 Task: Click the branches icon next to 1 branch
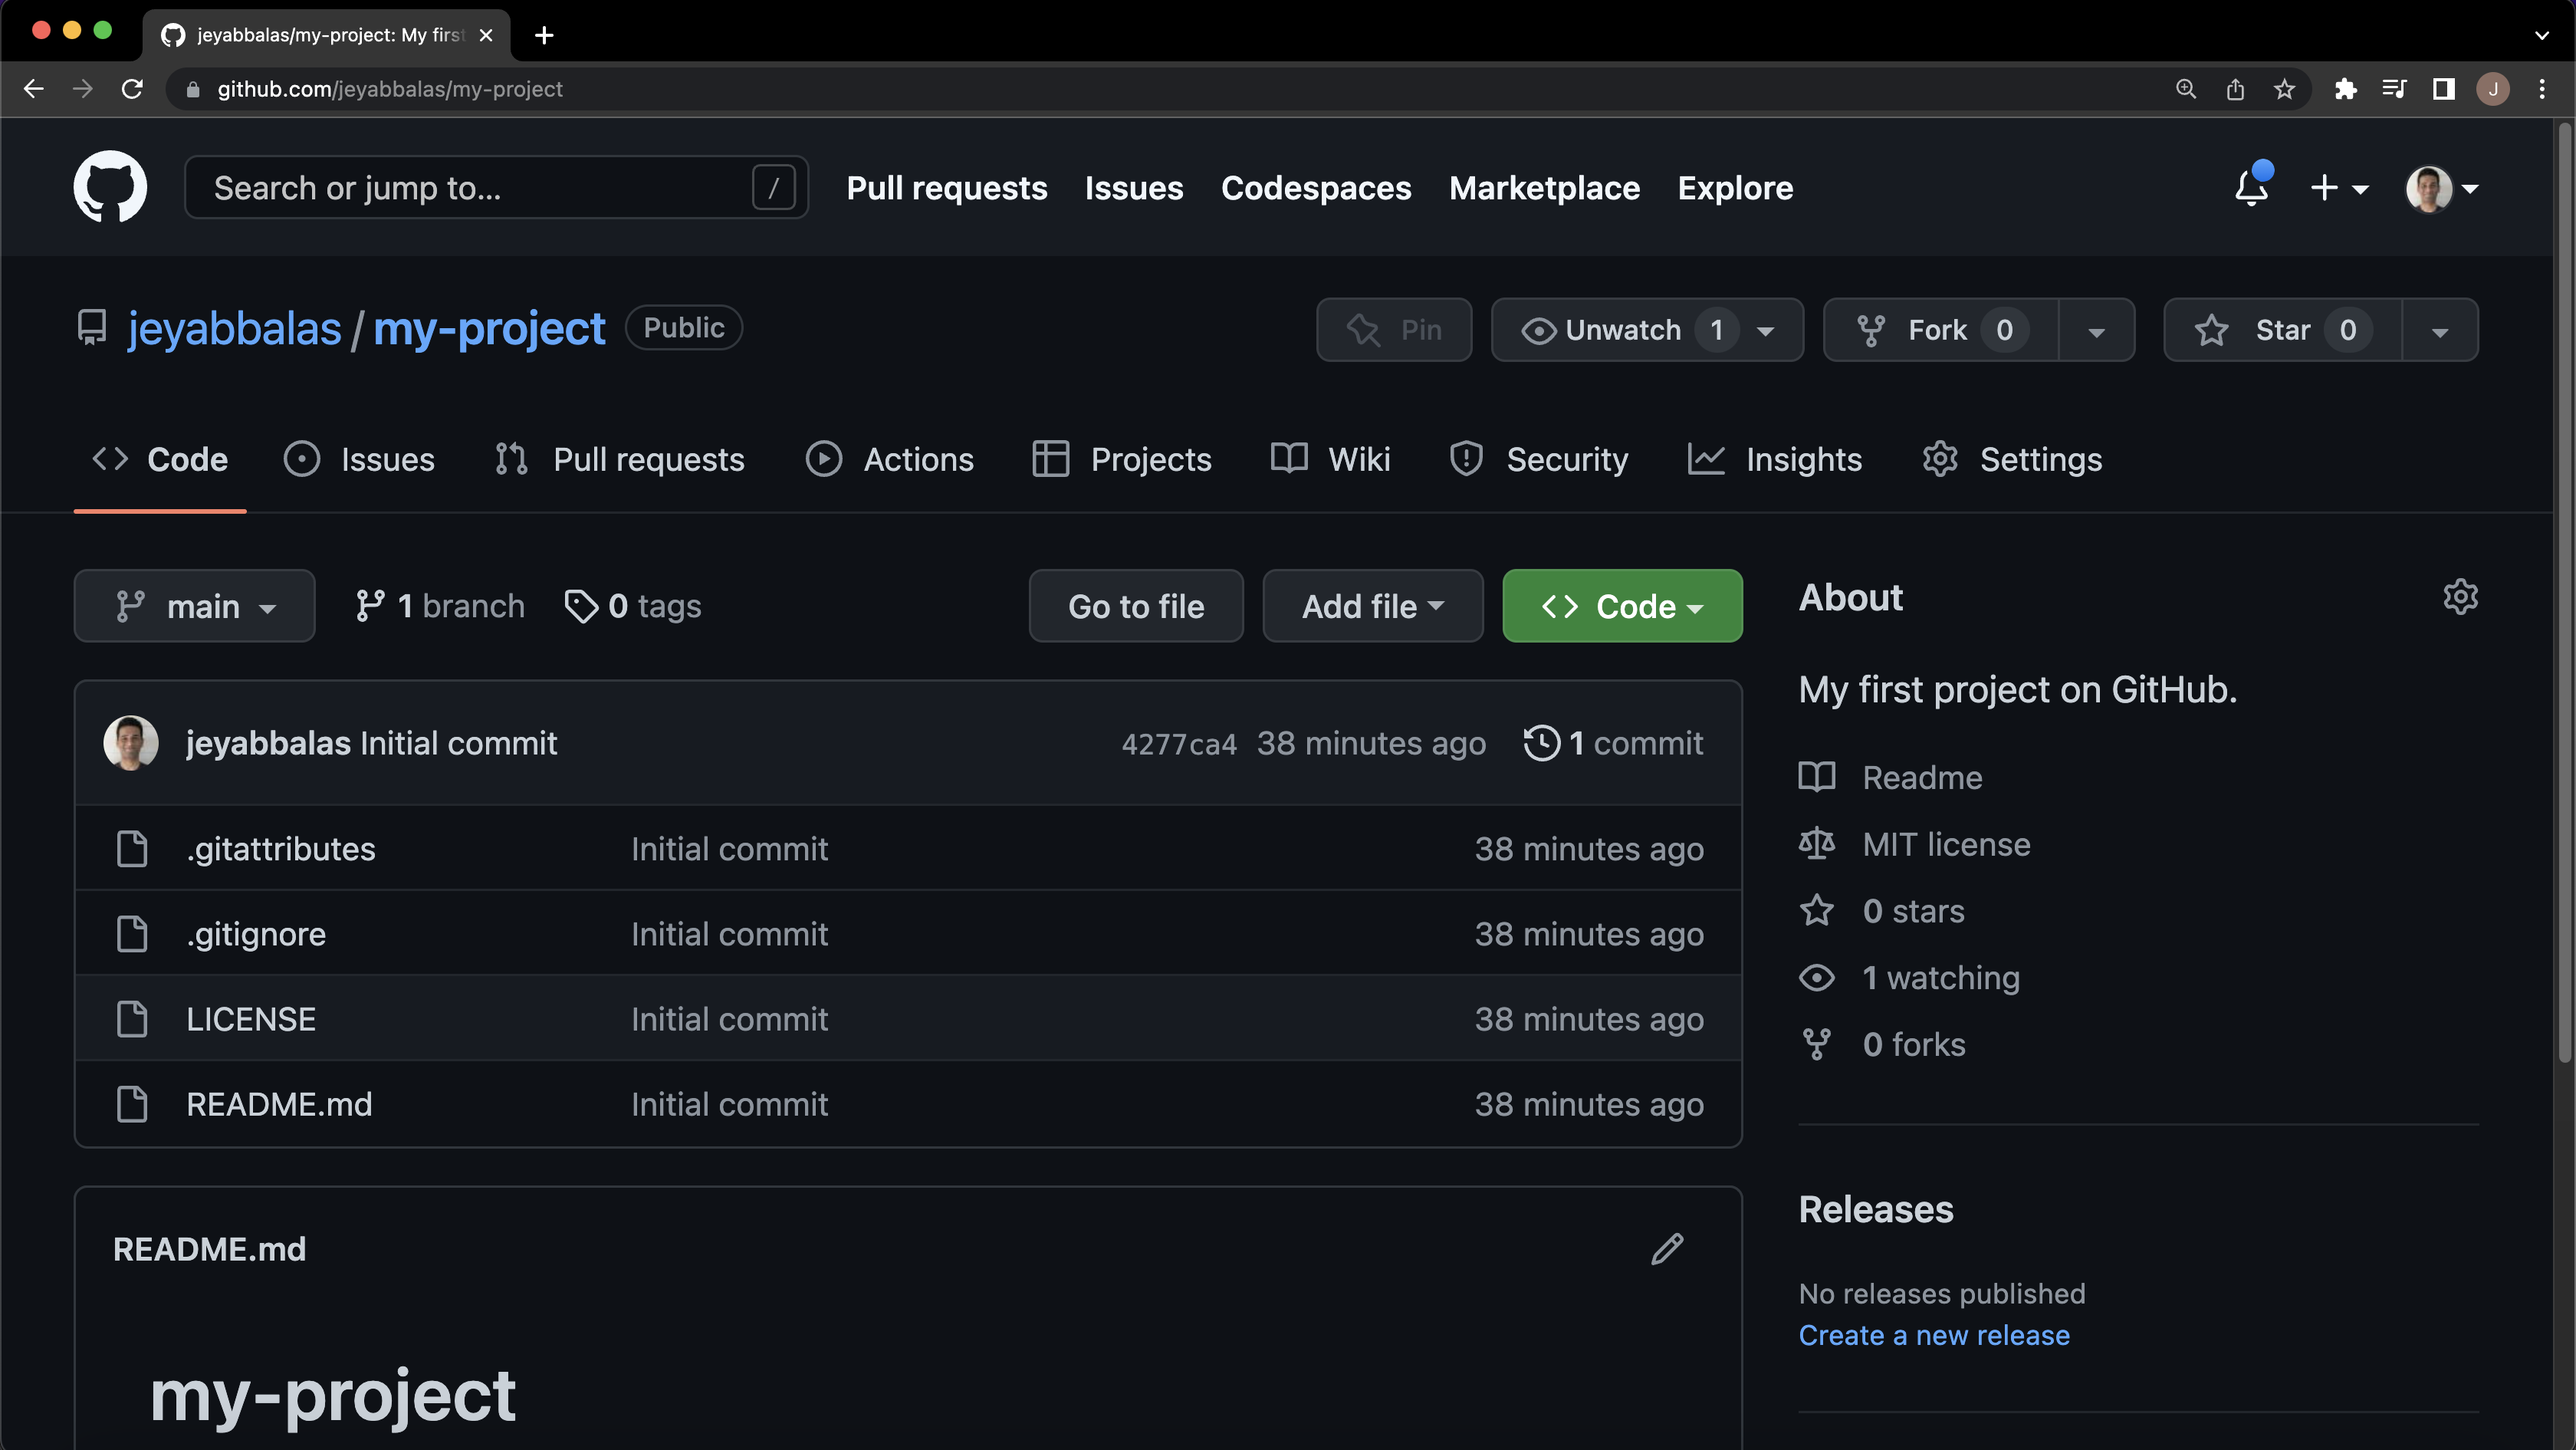370,606
